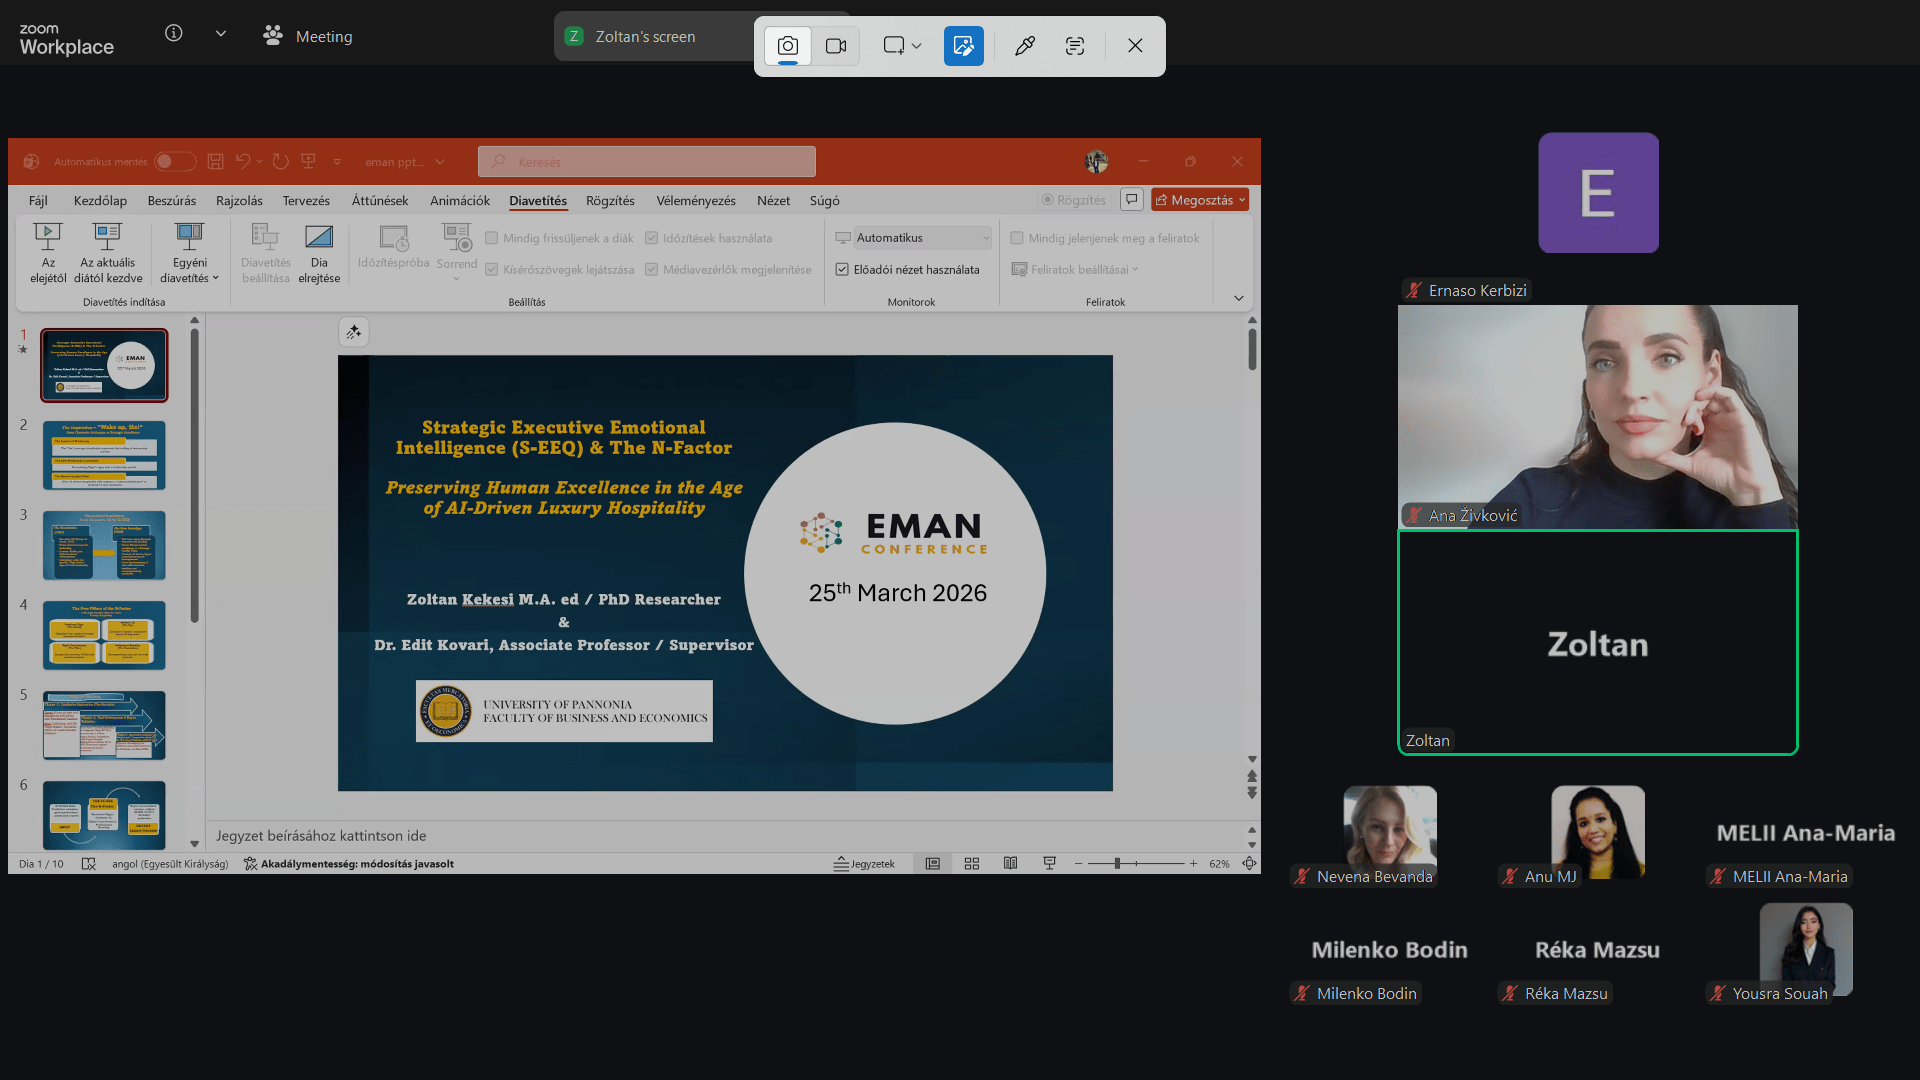Click the text extraction scan icon
Viewport: 1920px width, 1080px height.
(x=1075, y=46)
